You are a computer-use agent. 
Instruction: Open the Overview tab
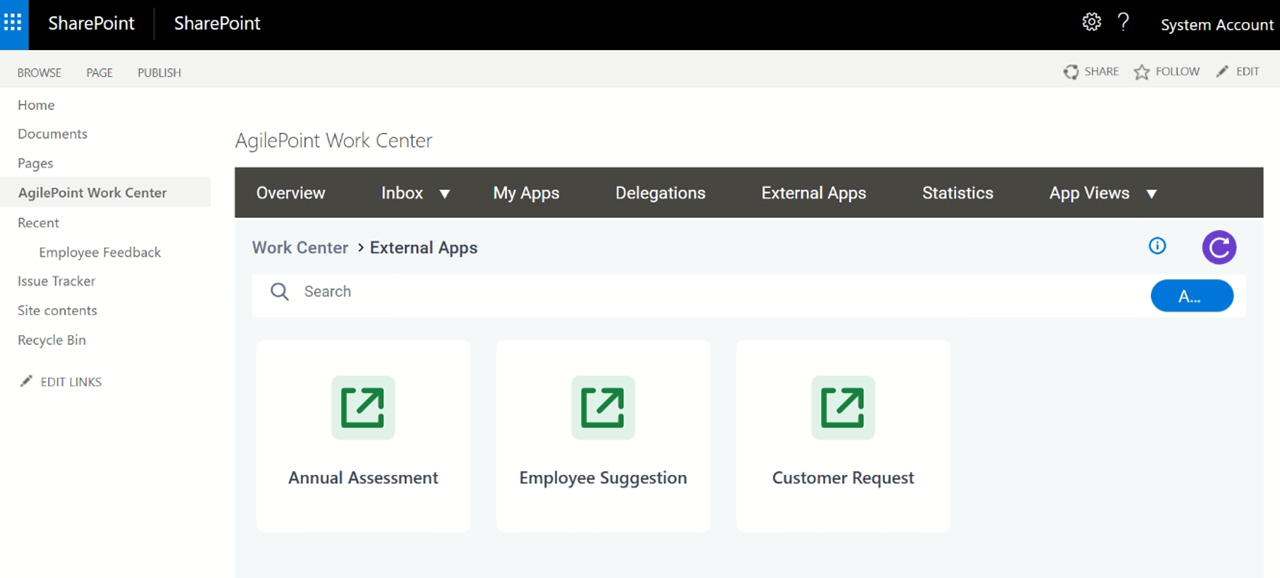click(291, 193)
